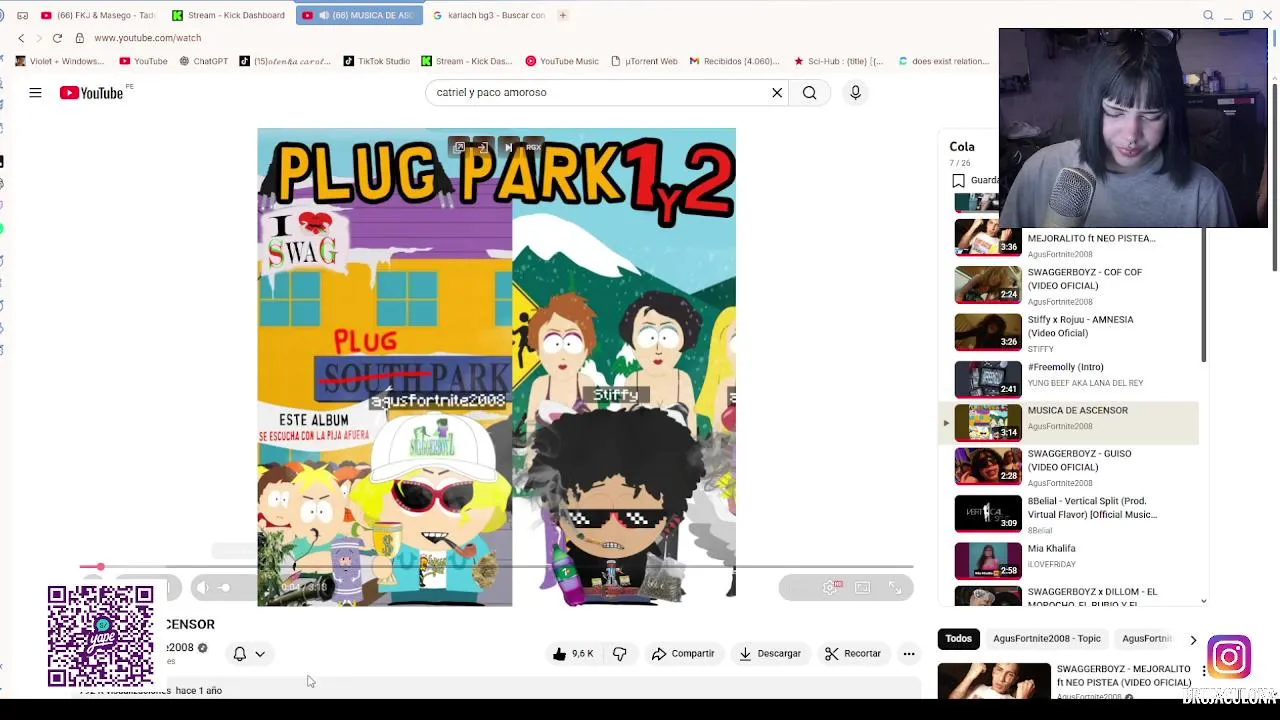This screenshot has width=1280, height=720.
Task: Click the Recortar clip button
Action: 853,654
